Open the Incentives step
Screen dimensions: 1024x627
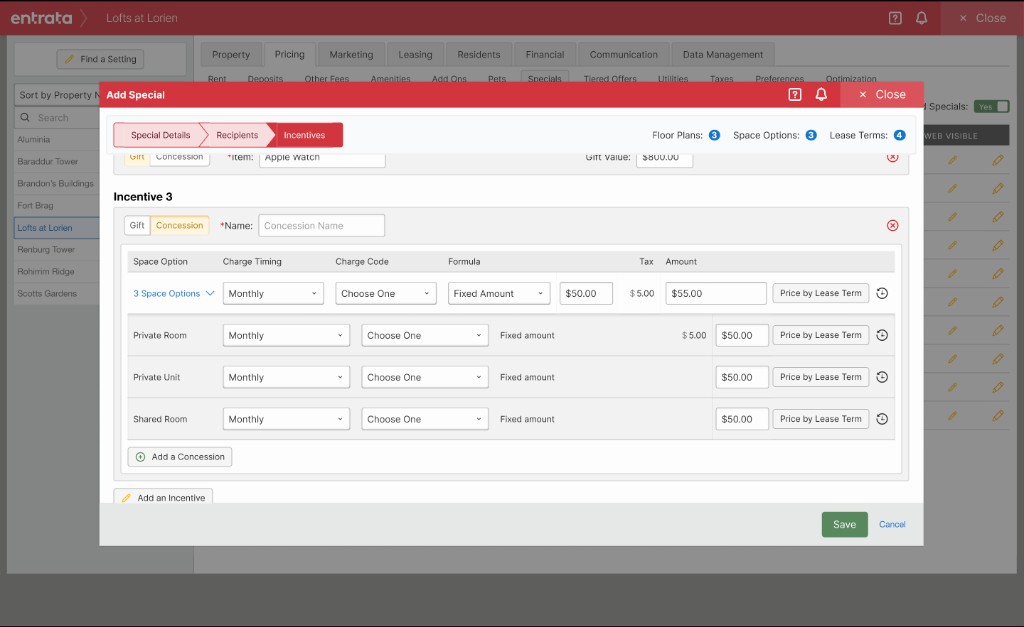(304, 135)
